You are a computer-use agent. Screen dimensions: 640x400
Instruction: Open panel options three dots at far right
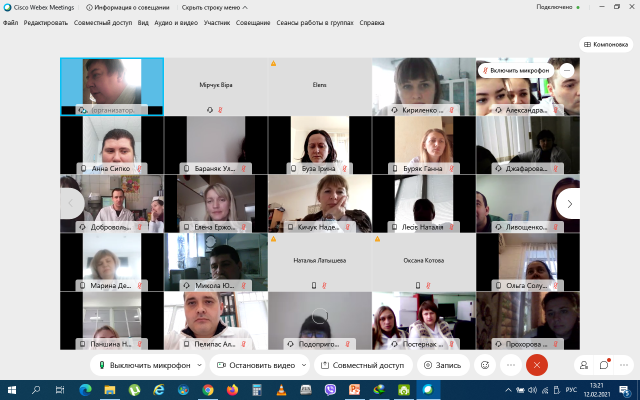(624, 365)
